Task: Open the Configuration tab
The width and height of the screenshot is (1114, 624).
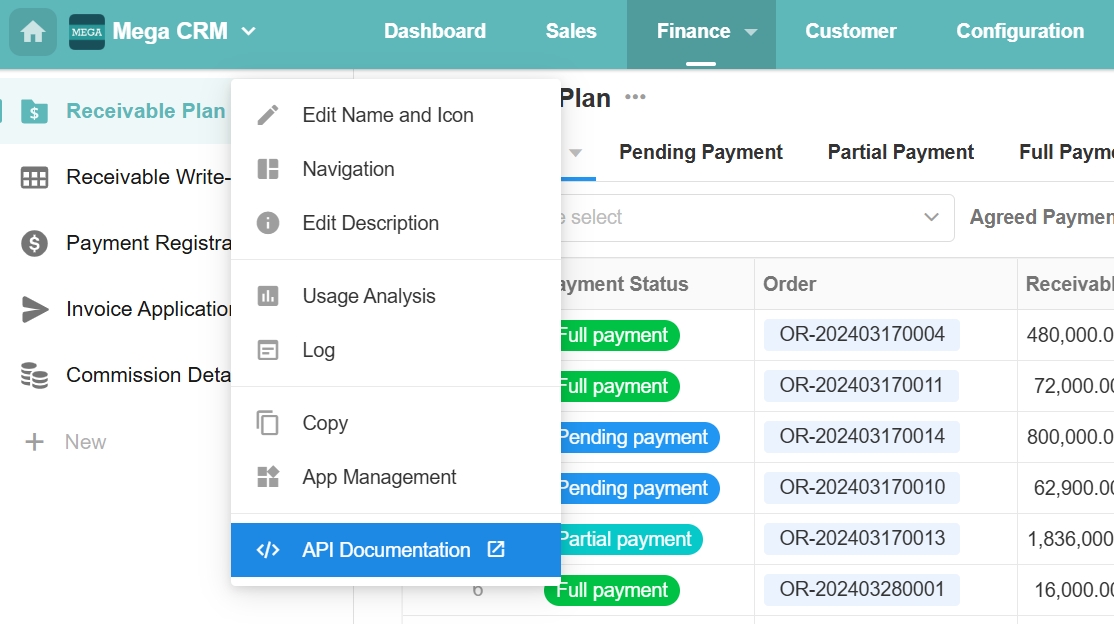Action: [1020, 31]
